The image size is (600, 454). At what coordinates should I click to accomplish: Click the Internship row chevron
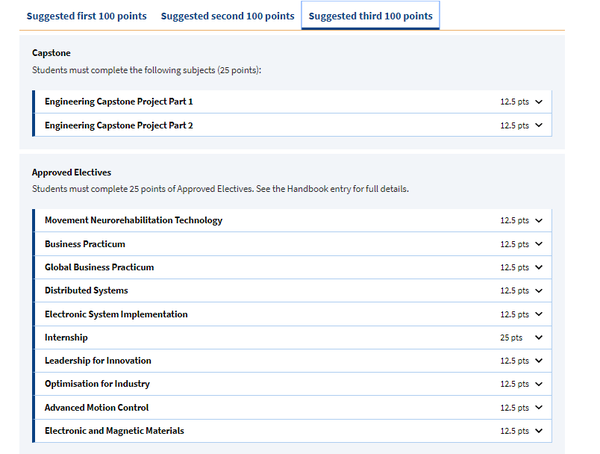pyautogui.click(x=539, y=337)
